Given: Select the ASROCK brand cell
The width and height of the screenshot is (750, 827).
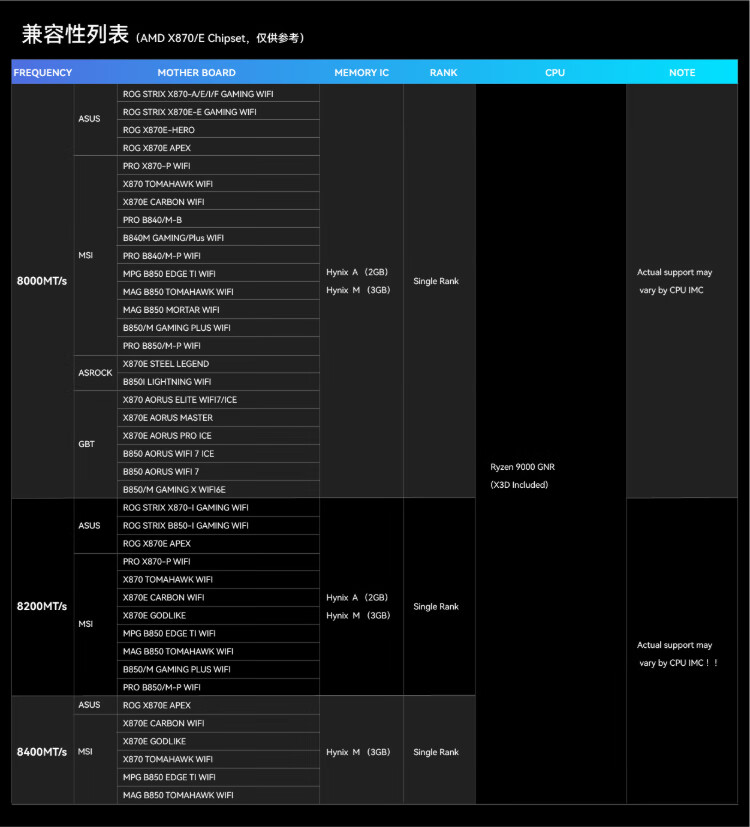Looking at the screenshot, I should (x=95, y=373).
